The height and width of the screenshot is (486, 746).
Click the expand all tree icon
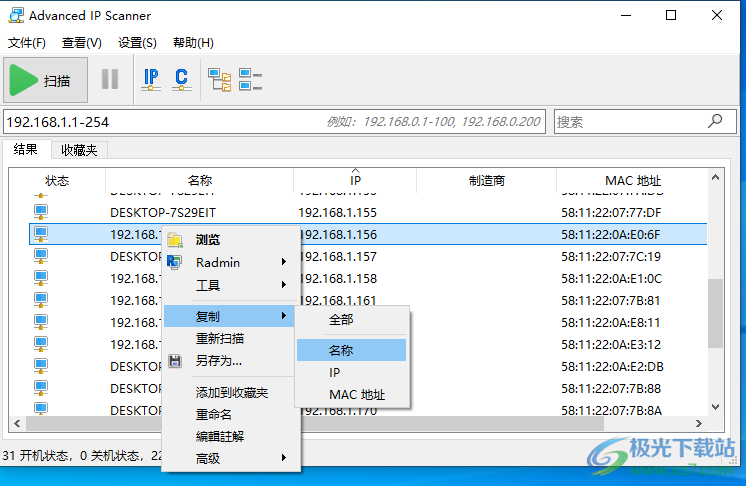[x=220, y=79]
